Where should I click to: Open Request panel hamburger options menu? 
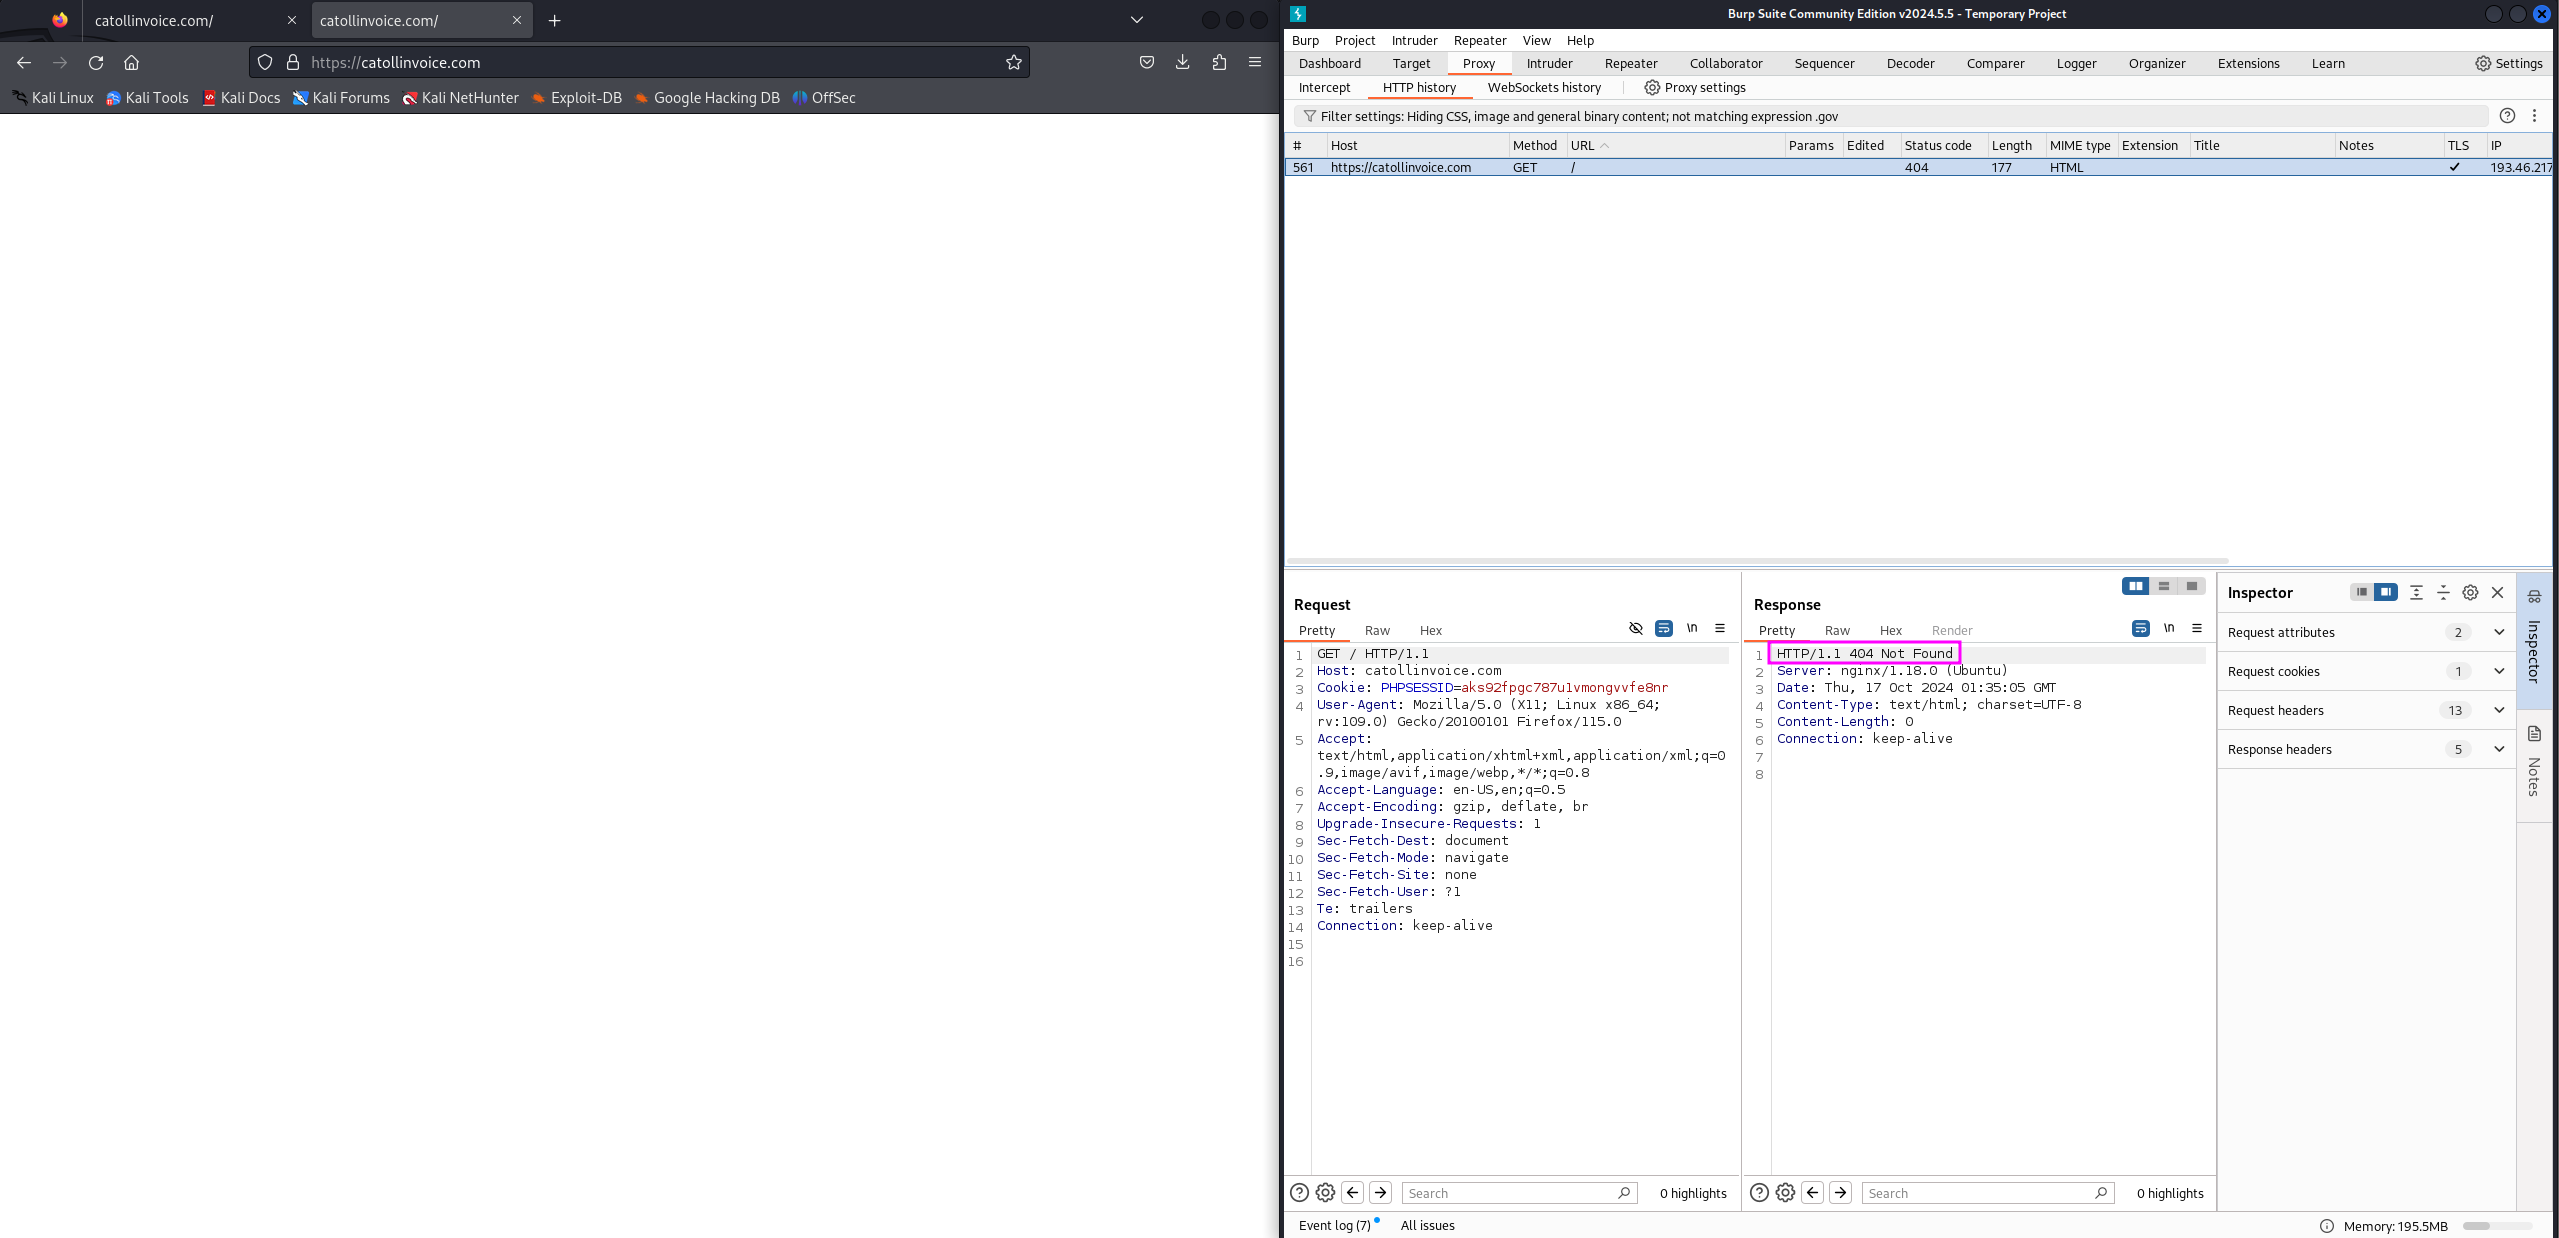pos(1720,628)
